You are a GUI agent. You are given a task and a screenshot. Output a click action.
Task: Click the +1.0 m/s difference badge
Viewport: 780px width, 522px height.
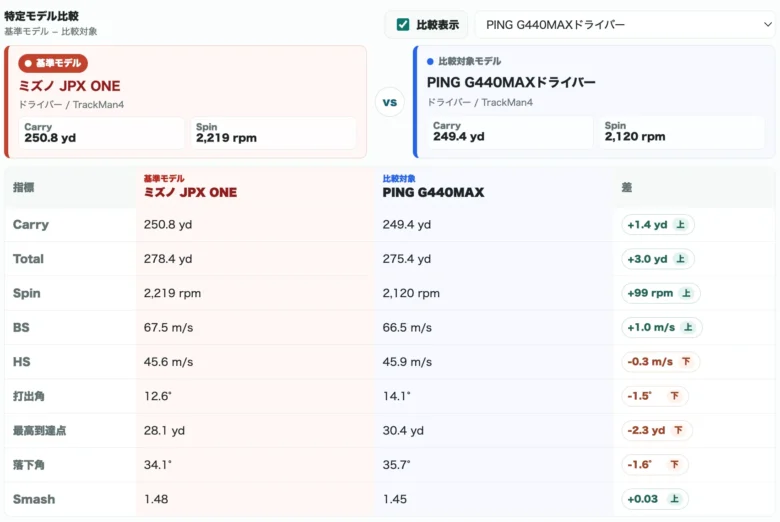[x=662, y=327]
